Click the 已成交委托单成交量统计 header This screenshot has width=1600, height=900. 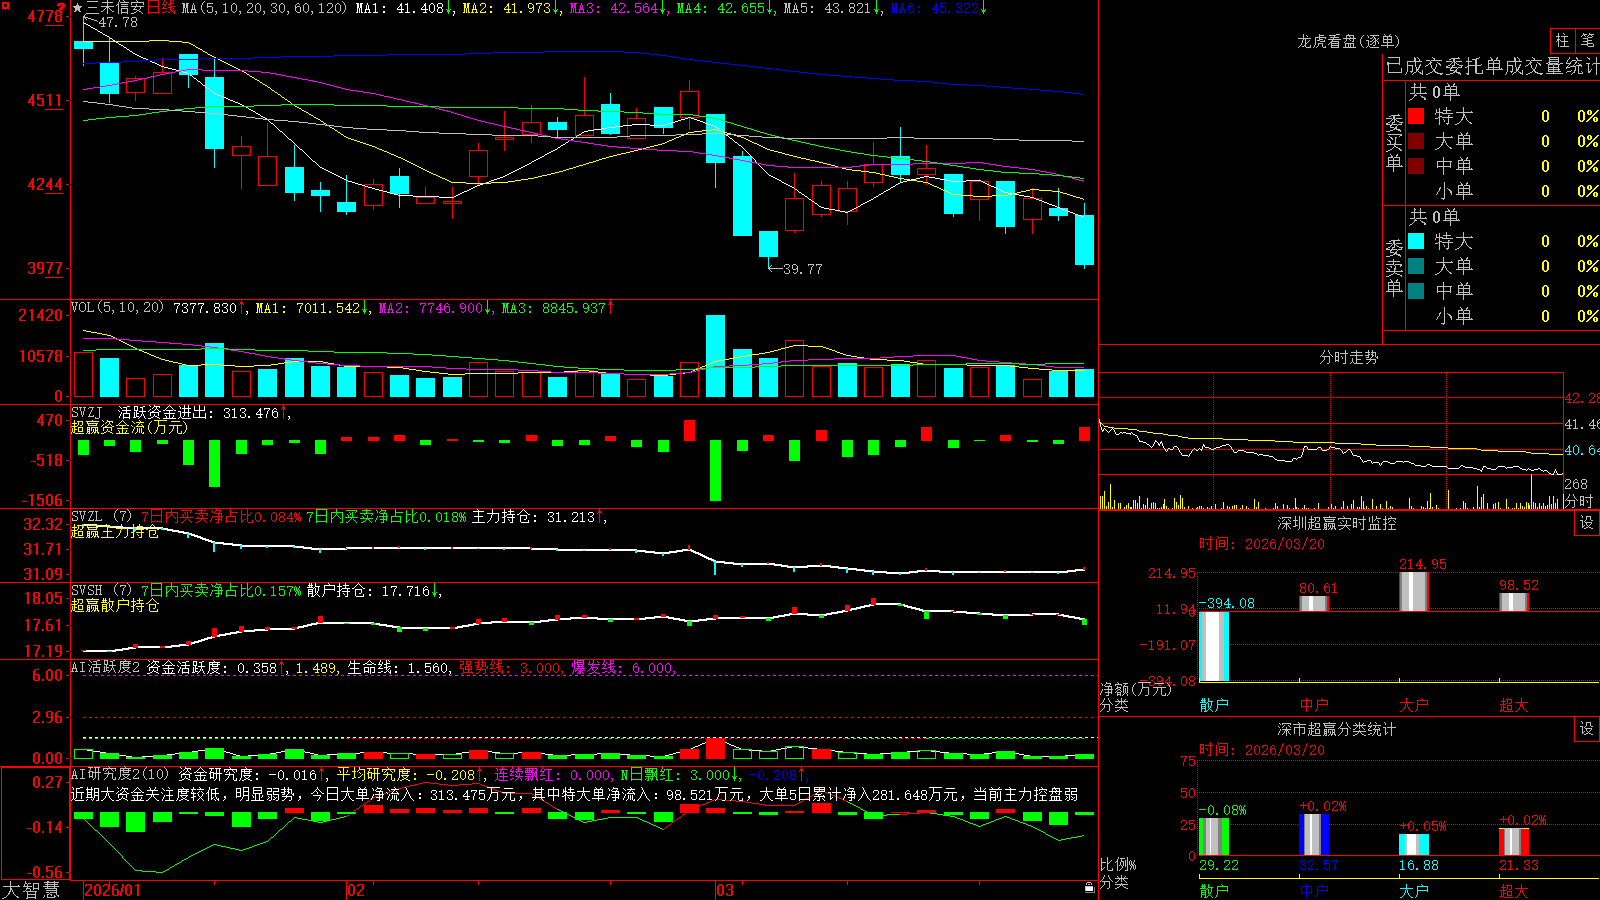point(1492,66)
